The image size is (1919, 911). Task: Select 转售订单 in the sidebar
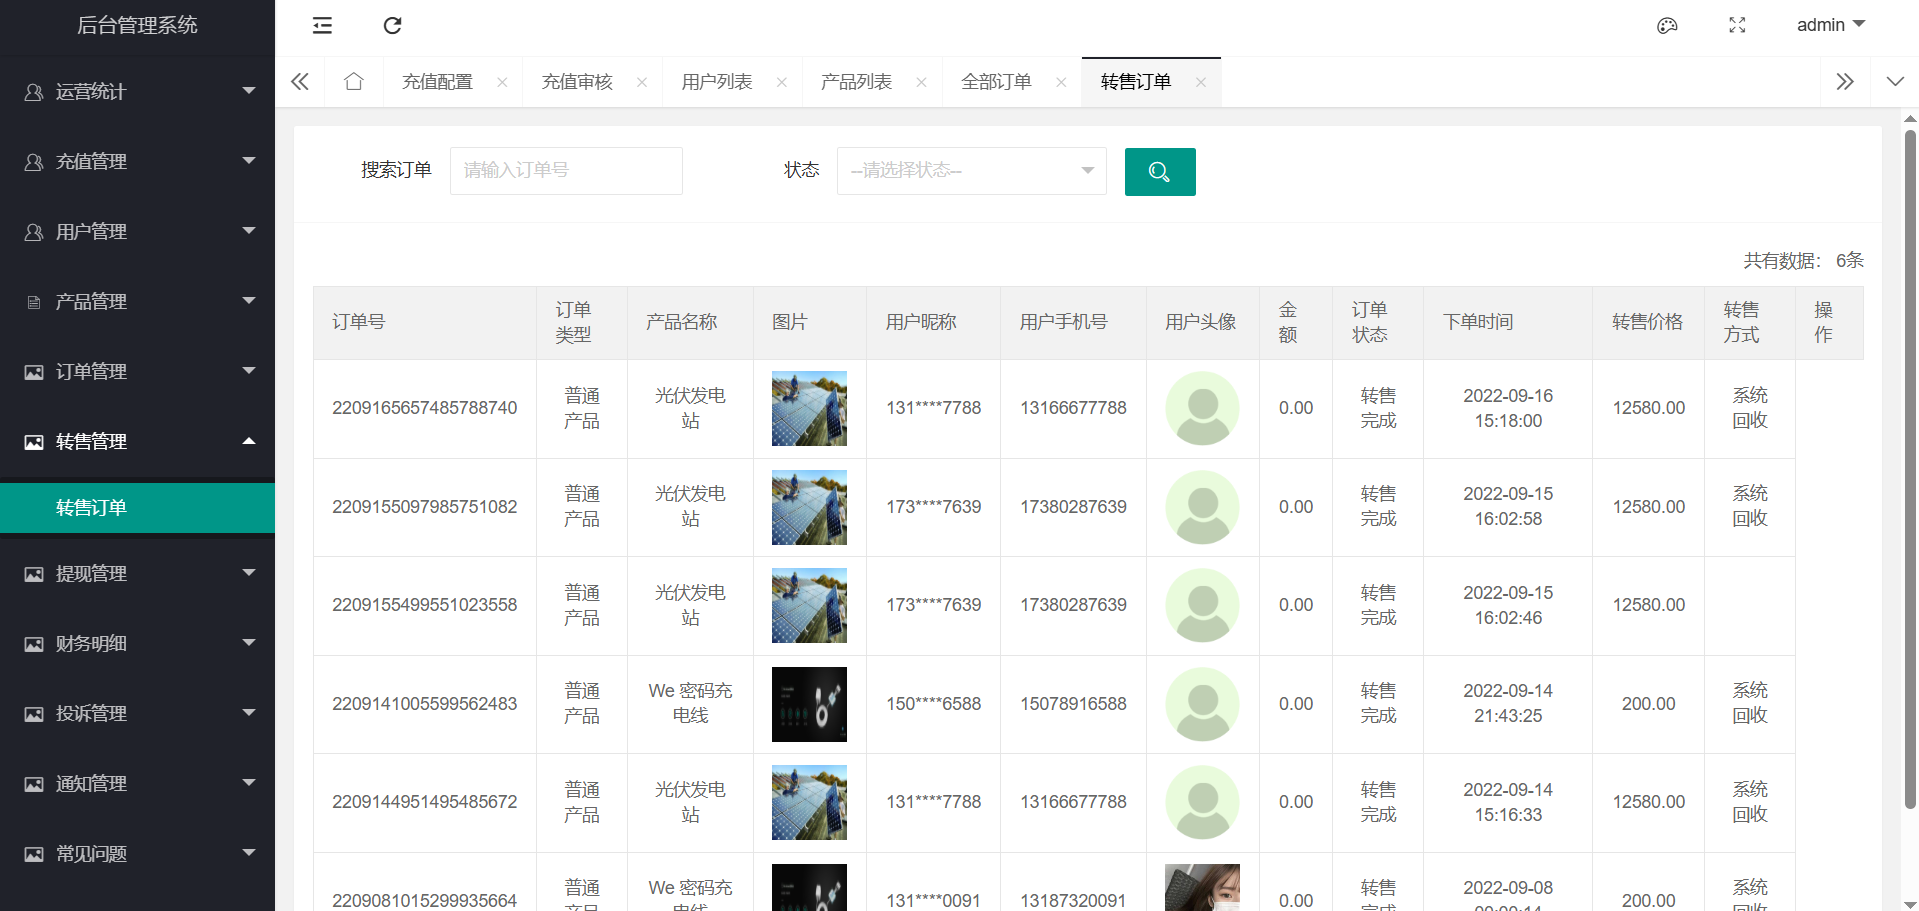coord(92,508)
